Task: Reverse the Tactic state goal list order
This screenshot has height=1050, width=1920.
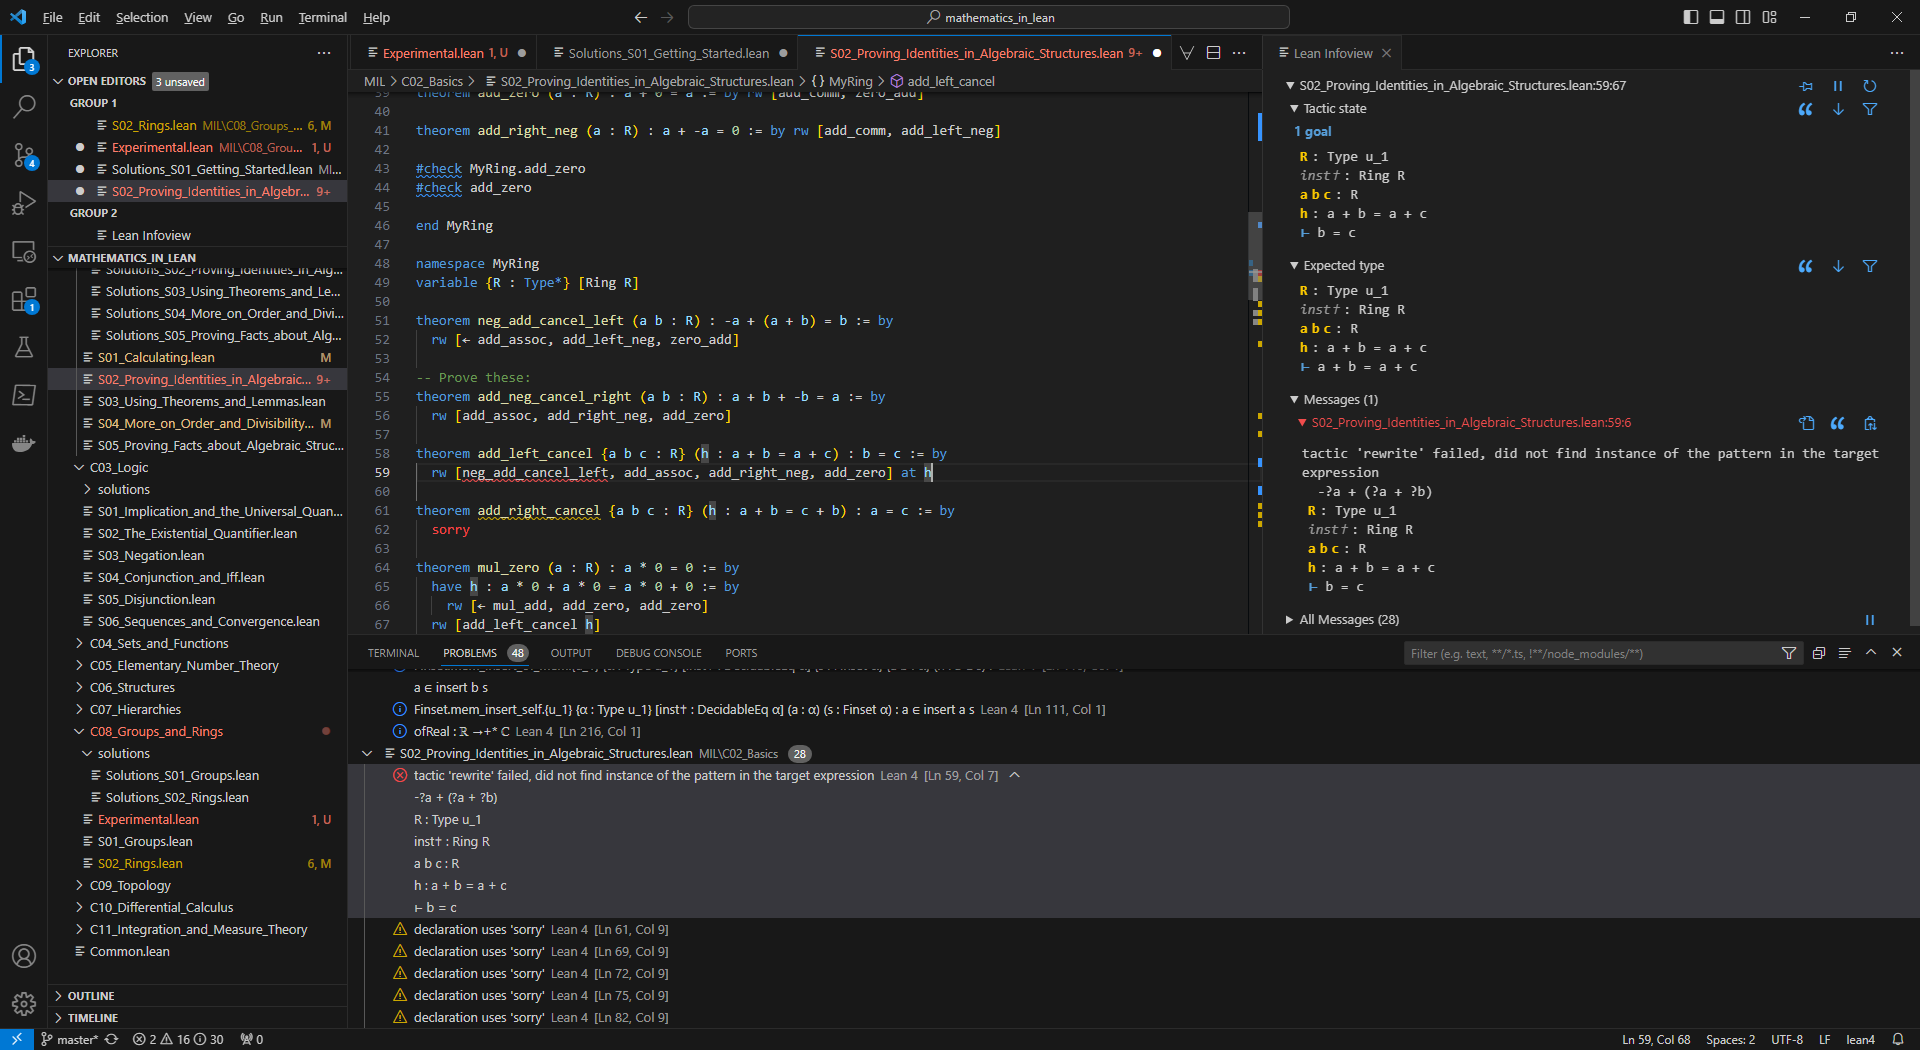Action: [1838, 109]
